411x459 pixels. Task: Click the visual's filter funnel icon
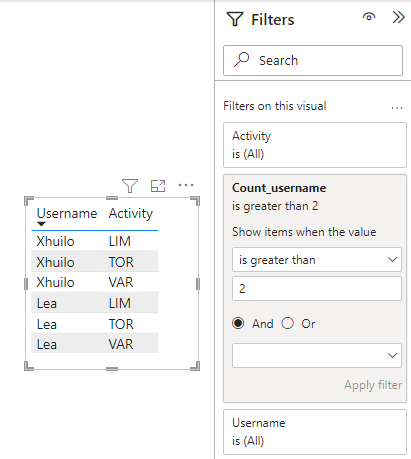pos(130,186)
